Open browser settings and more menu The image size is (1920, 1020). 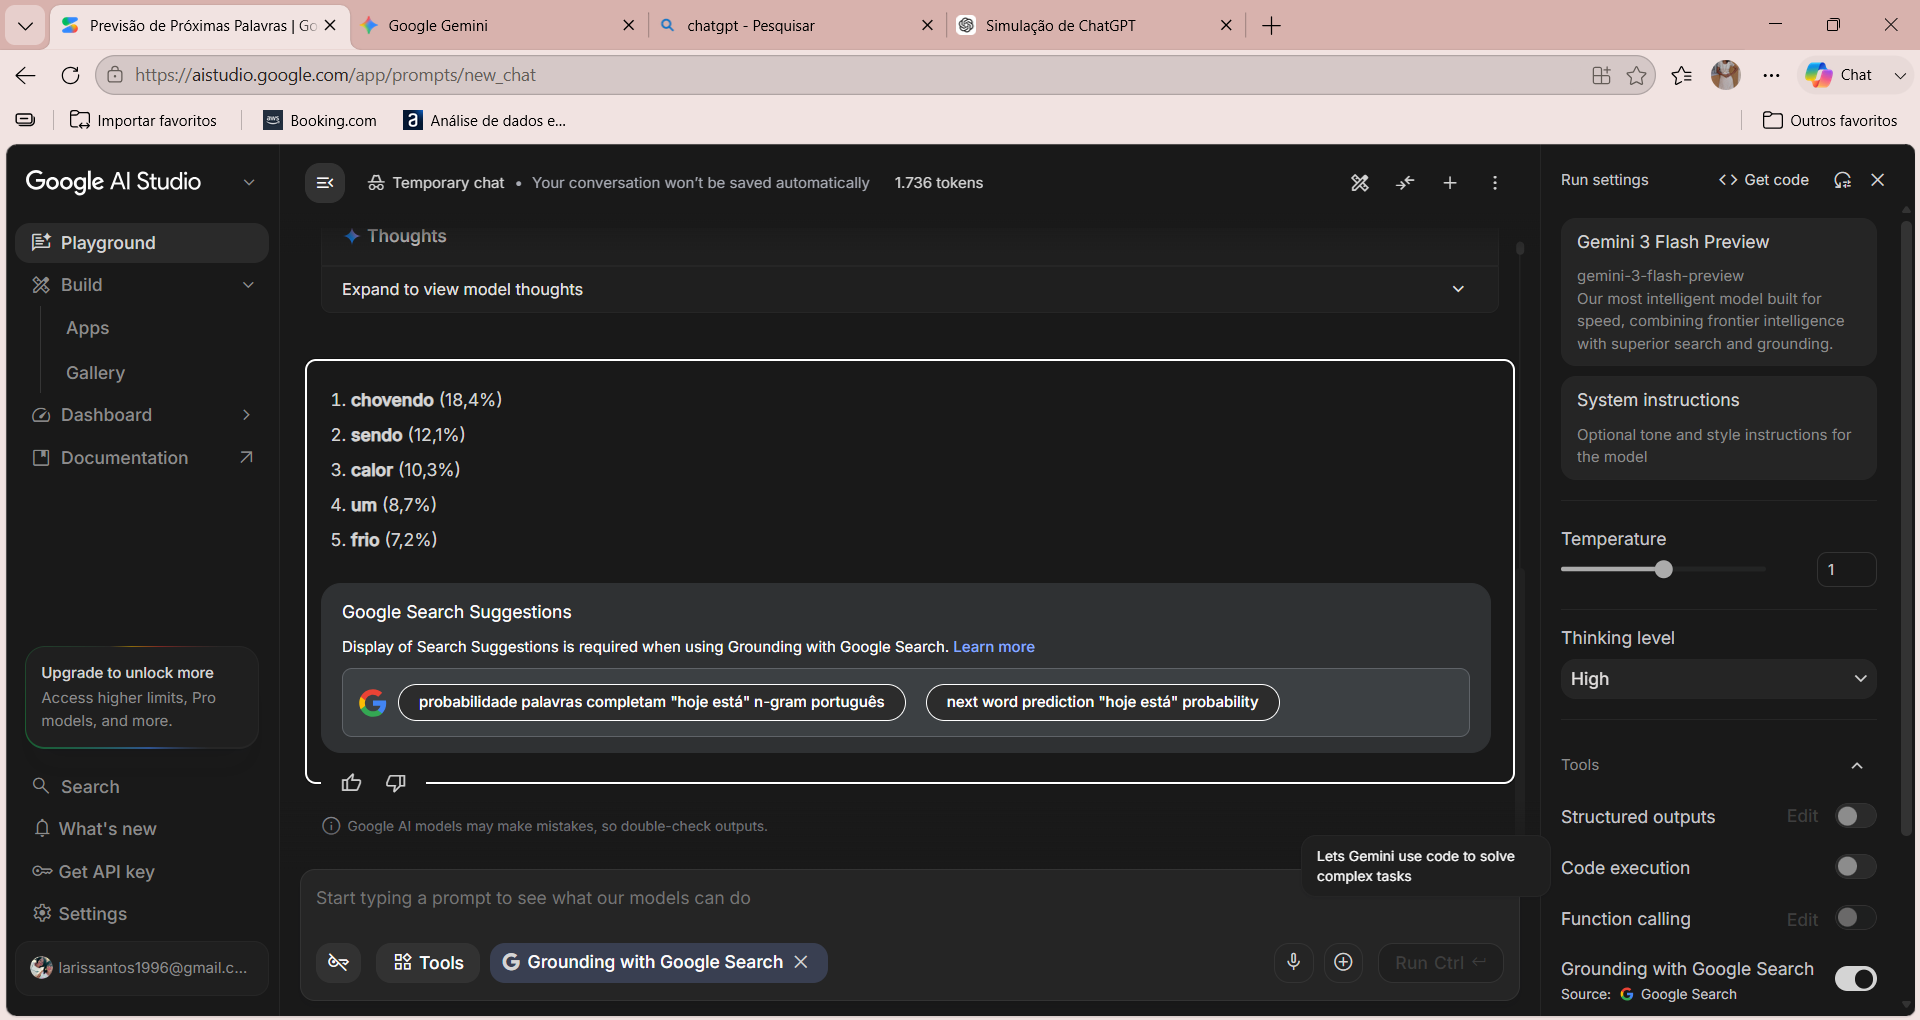[x=1772, y=75]
